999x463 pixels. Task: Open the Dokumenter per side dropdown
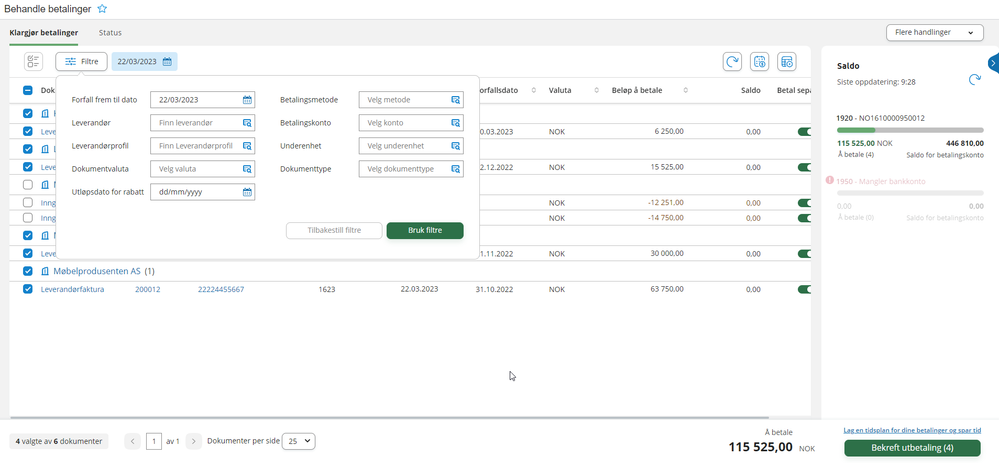click(x=298, y=441)
